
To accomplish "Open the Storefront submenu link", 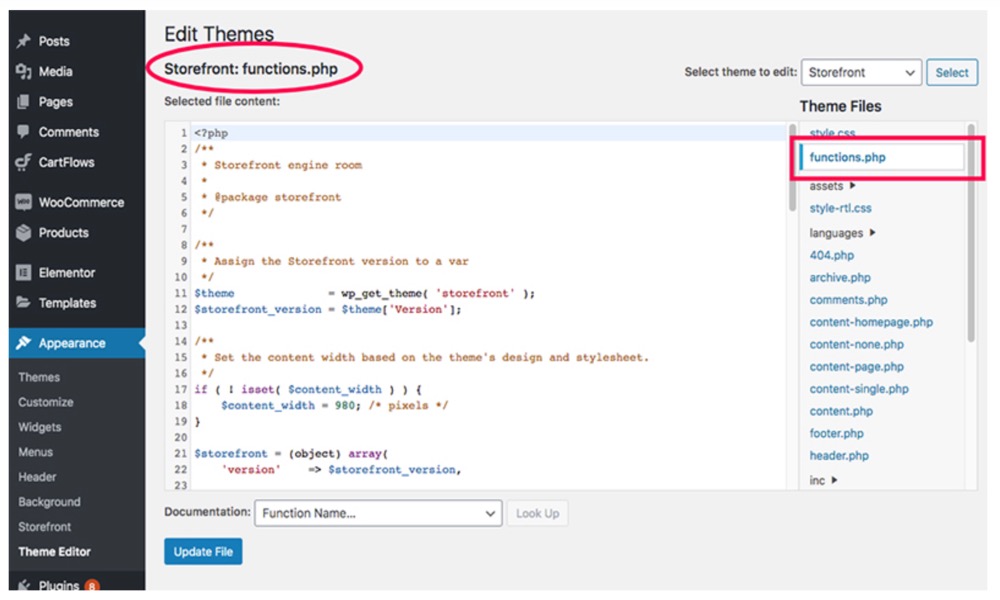I will 45,526.
